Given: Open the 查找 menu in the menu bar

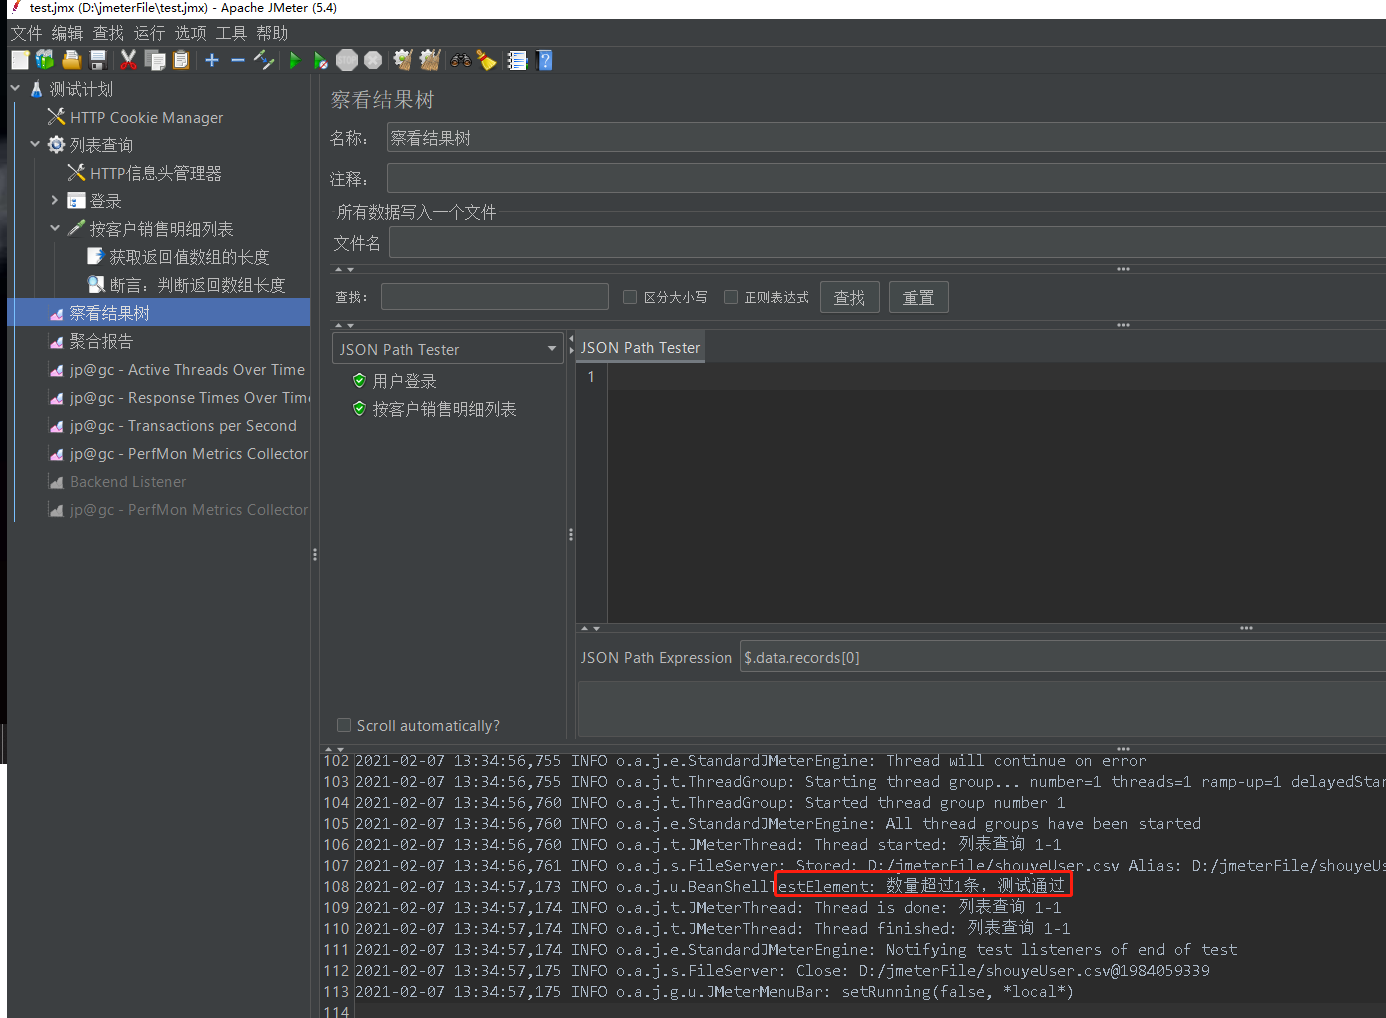Looking at the screenshot, I should [109, 33].
